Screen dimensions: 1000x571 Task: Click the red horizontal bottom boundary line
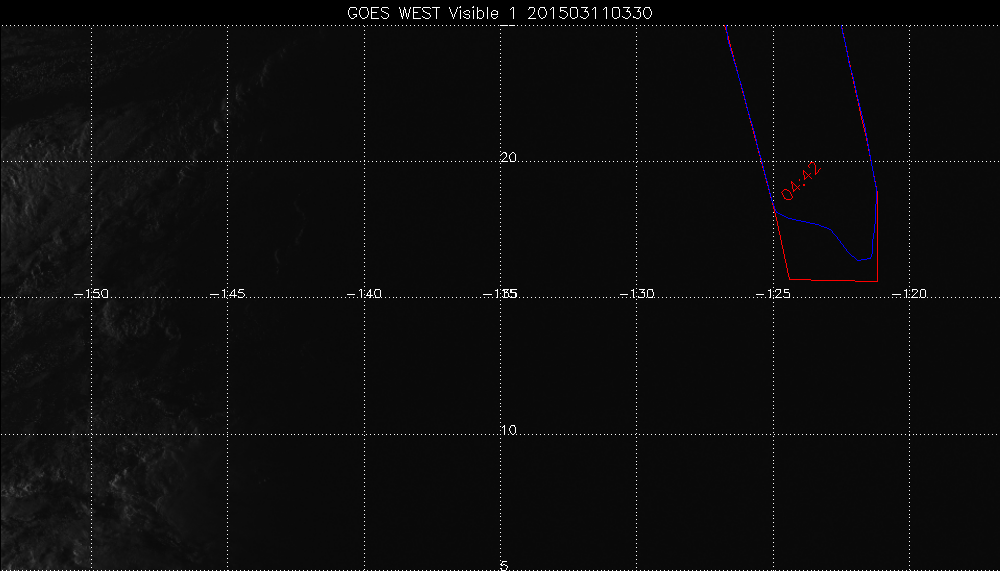834,280
